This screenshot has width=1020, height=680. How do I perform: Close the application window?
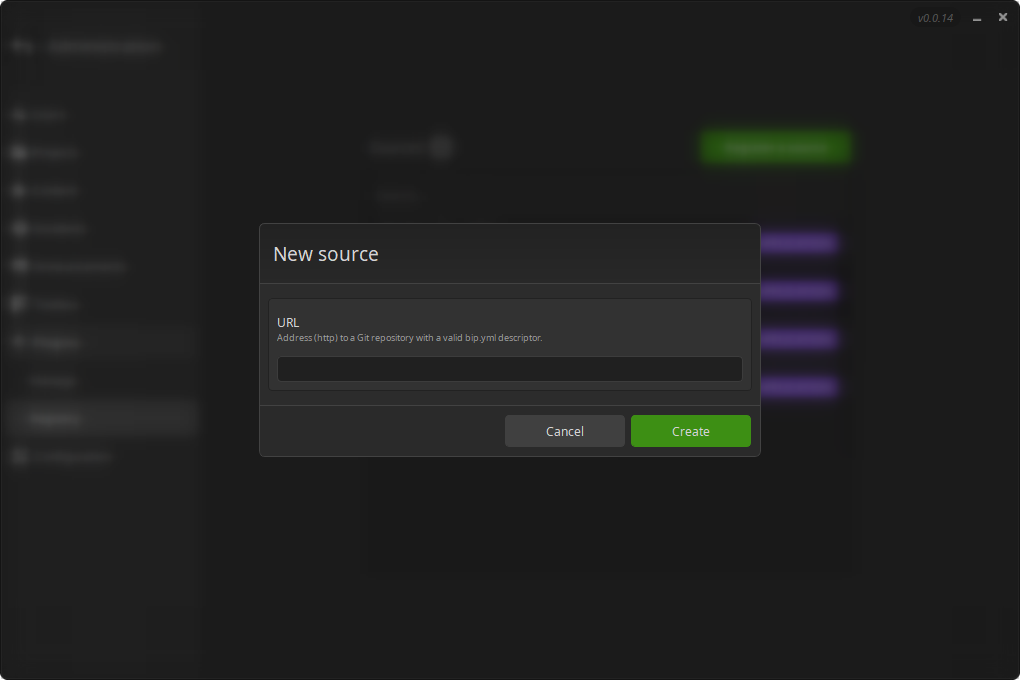click(x=1003, y=18)
